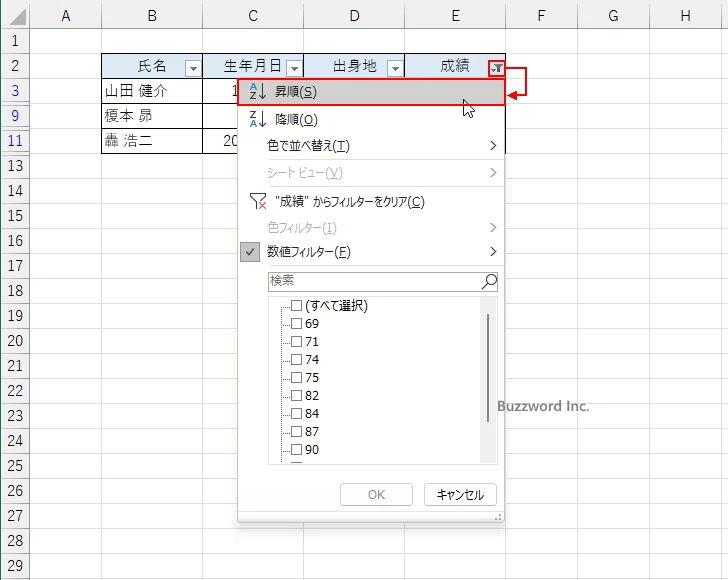Expand the 色フィルター submenu arrow
Viewport: 728px width, 580px height.
(493, 228)
